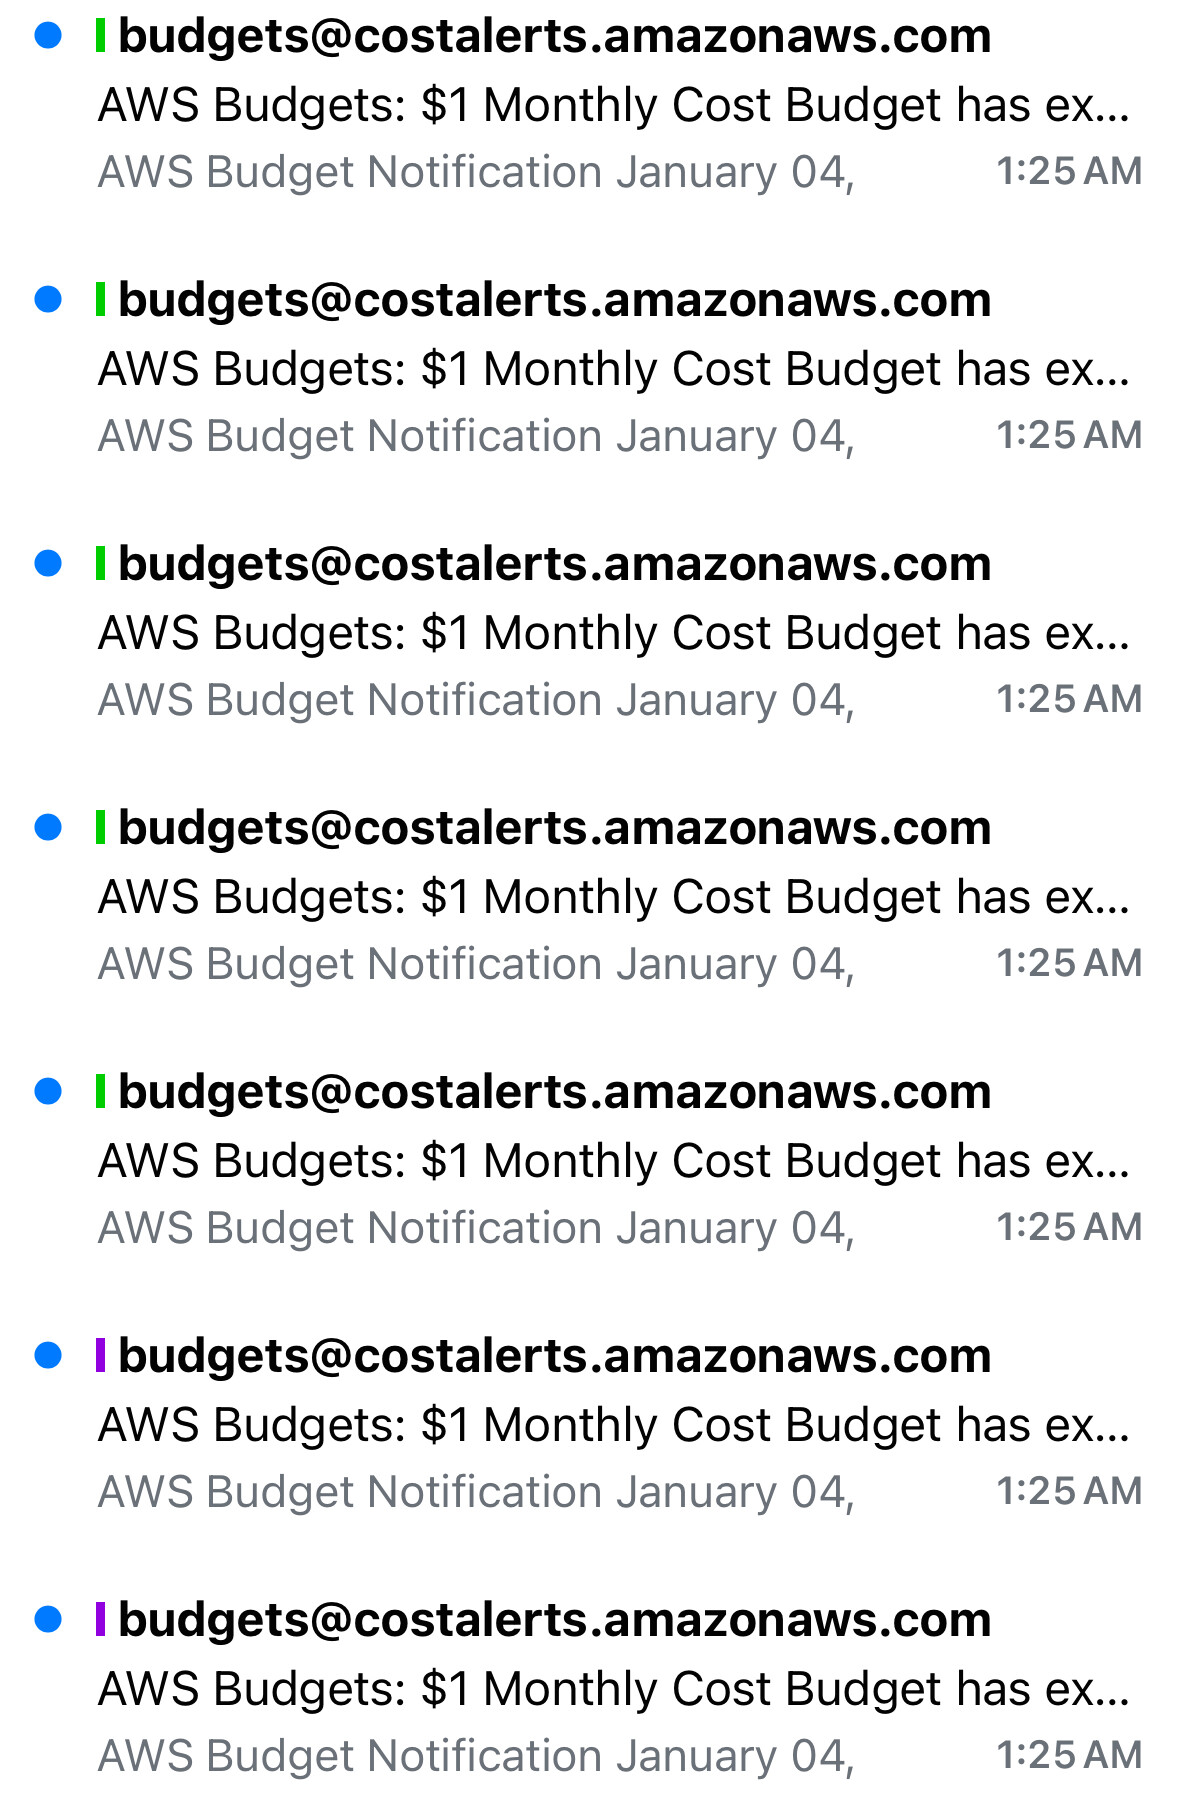Screen dimensions: 1179x1802
Task: Click the purple tag bar on the last email
Action: (100, 1620)
